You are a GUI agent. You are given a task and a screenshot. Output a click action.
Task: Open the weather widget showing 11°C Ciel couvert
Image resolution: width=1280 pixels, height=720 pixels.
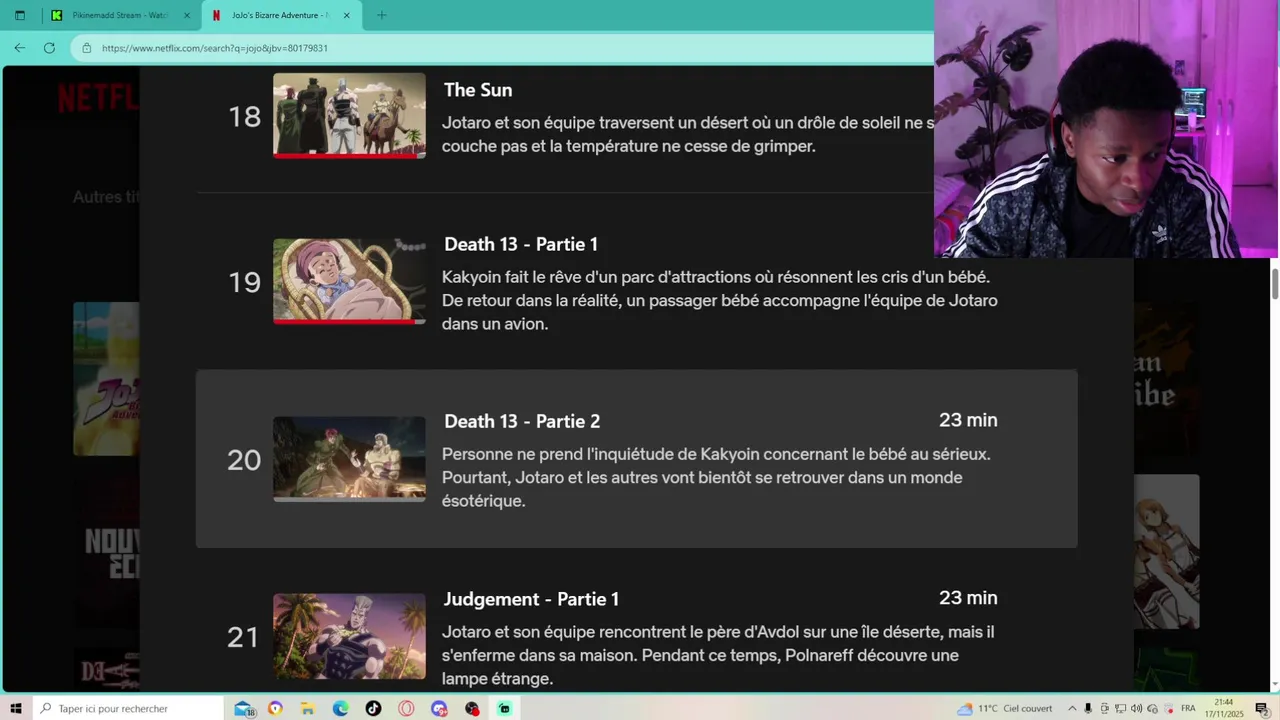[x=1005, y=708]
